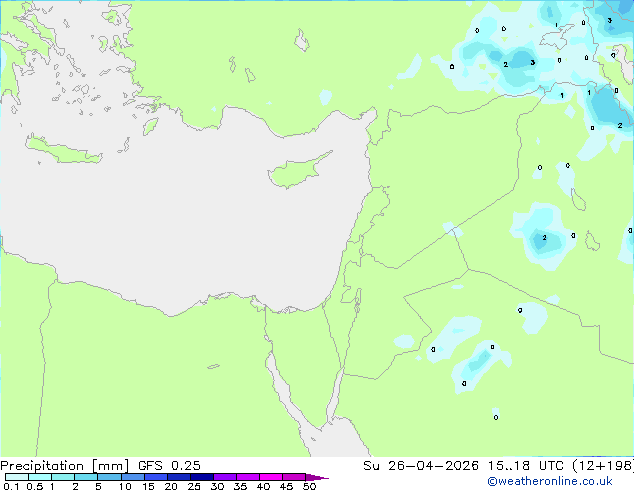This screenshot has width=634, height=490.
Task: Click the date text 'Su 26-04-2026'
Action: (421, 466)
